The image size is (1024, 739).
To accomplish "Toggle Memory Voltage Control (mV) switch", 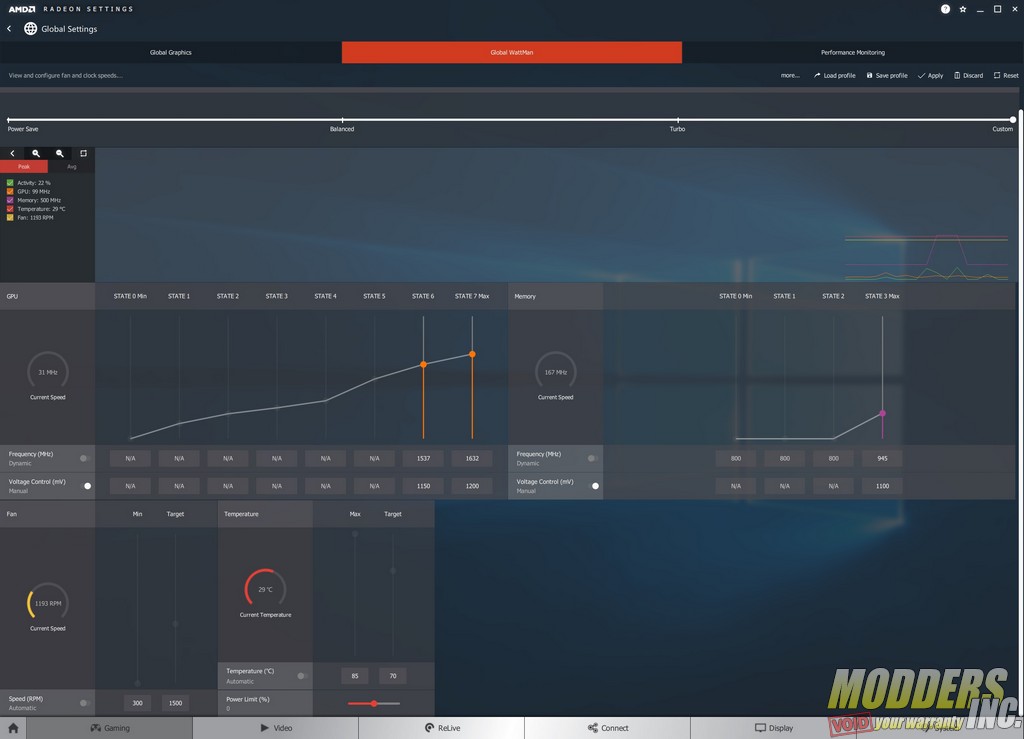I will coord(594,486).
